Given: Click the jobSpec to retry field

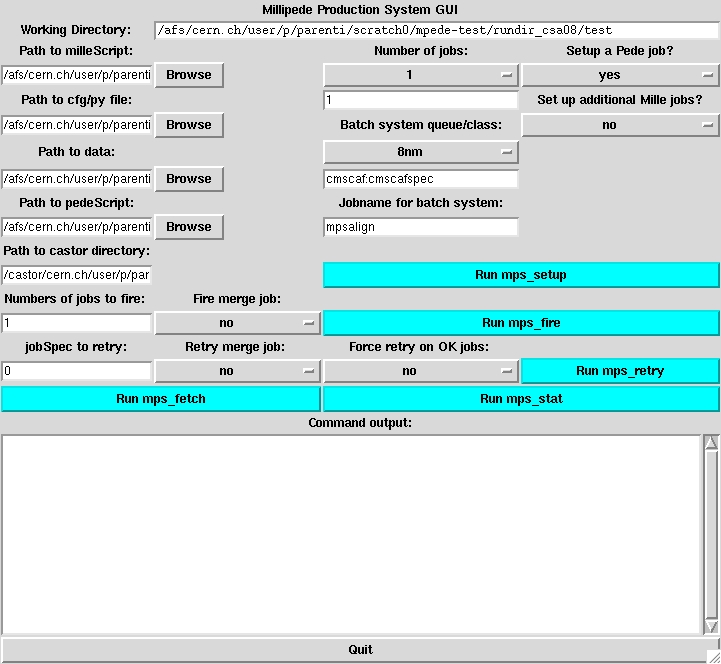Looking at the screenshot, I should 76,371.
